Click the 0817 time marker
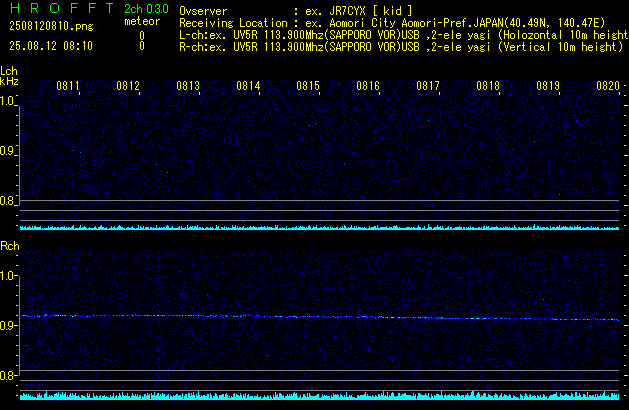The width and height of the screenshot is (629, 410). (428, 86)
